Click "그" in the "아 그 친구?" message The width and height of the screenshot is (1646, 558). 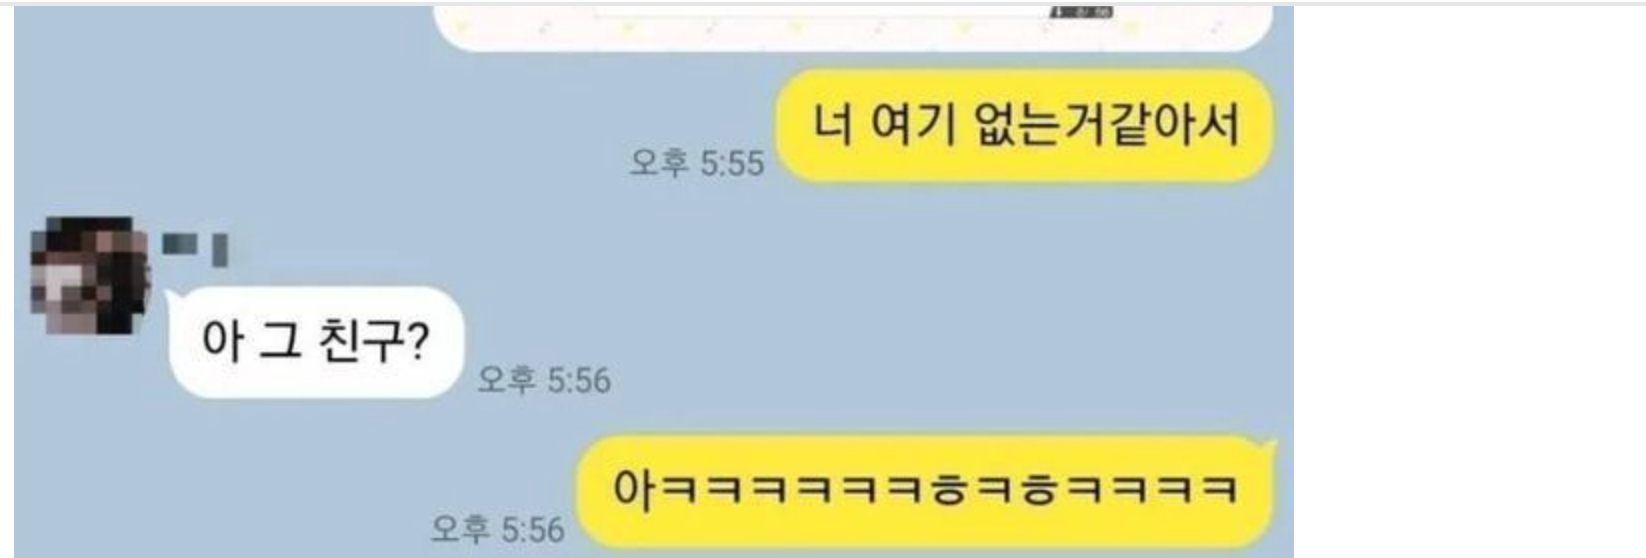[280, 342]
